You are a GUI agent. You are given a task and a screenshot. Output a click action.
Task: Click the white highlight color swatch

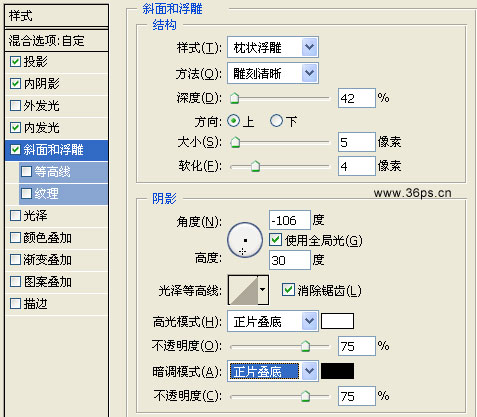pyautogui.click(x=337, y=321)
